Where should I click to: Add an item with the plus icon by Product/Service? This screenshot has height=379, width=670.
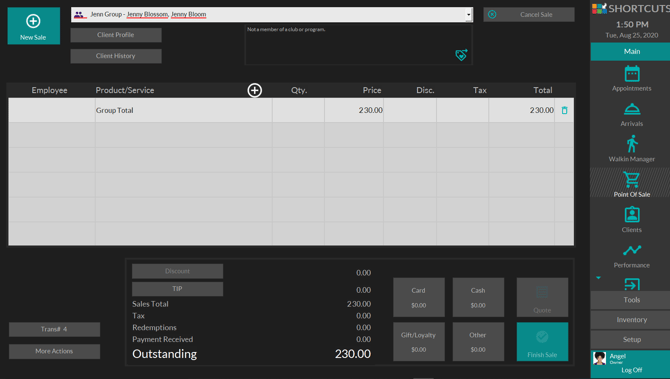[x=255, y=90]
